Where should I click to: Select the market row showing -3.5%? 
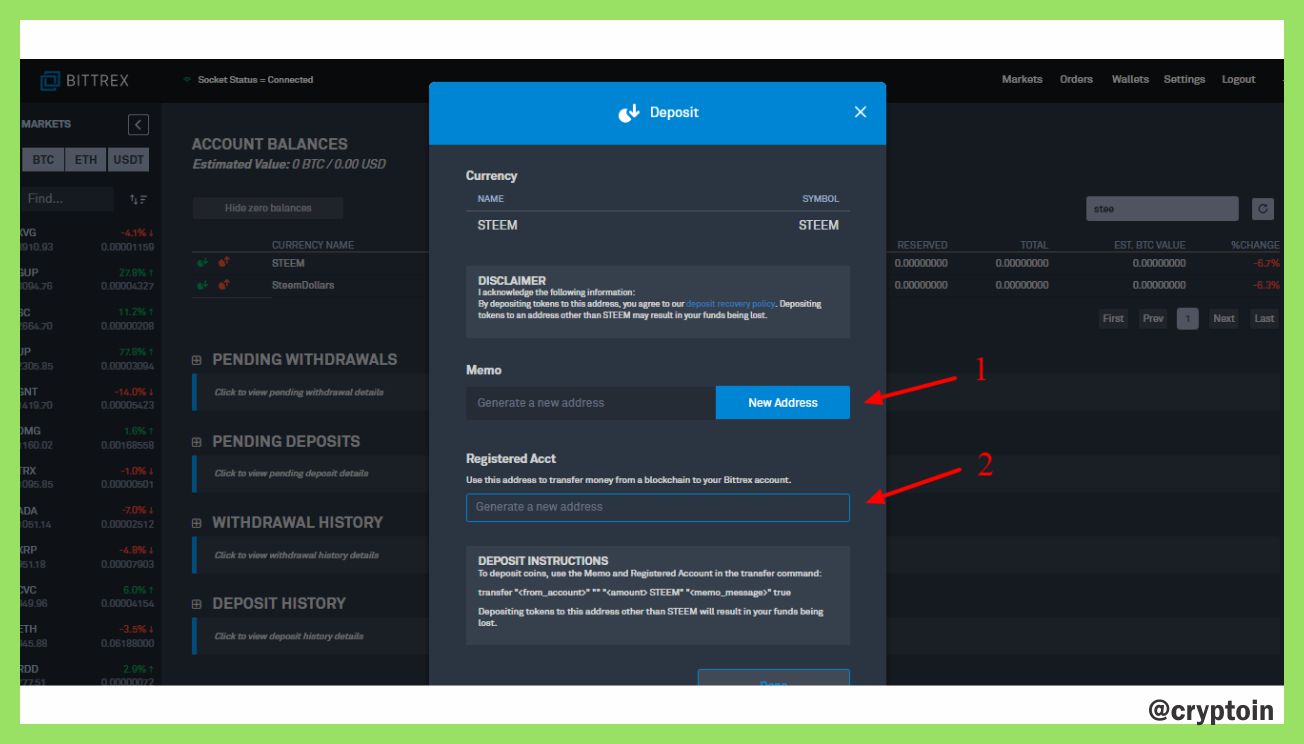(88, 636)
